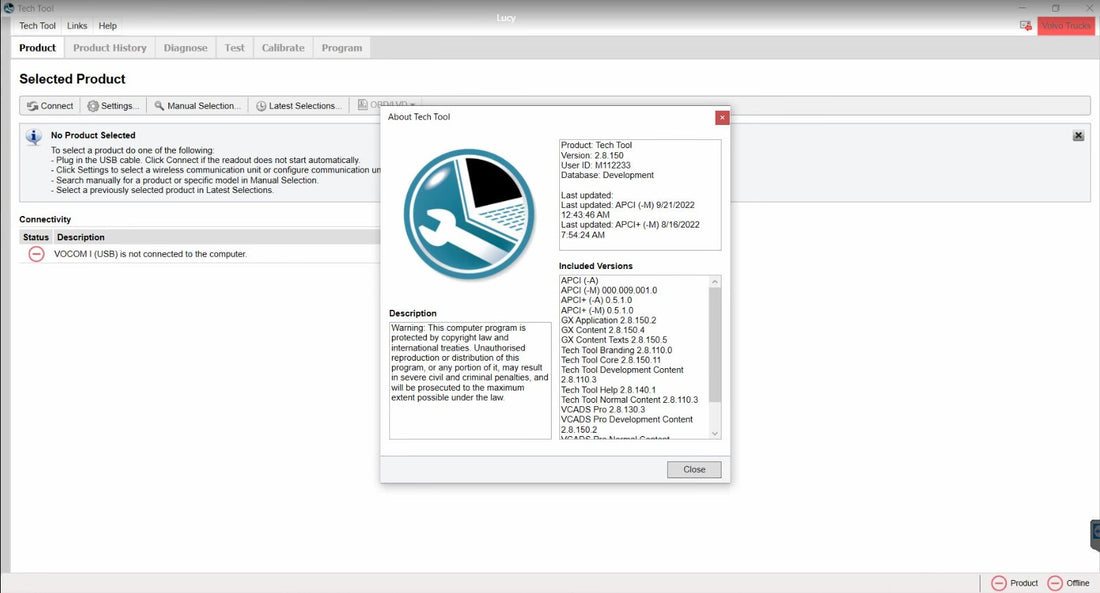Open Manual Selection search
The image size is (1100, 593).
click(x=197, y=106)
